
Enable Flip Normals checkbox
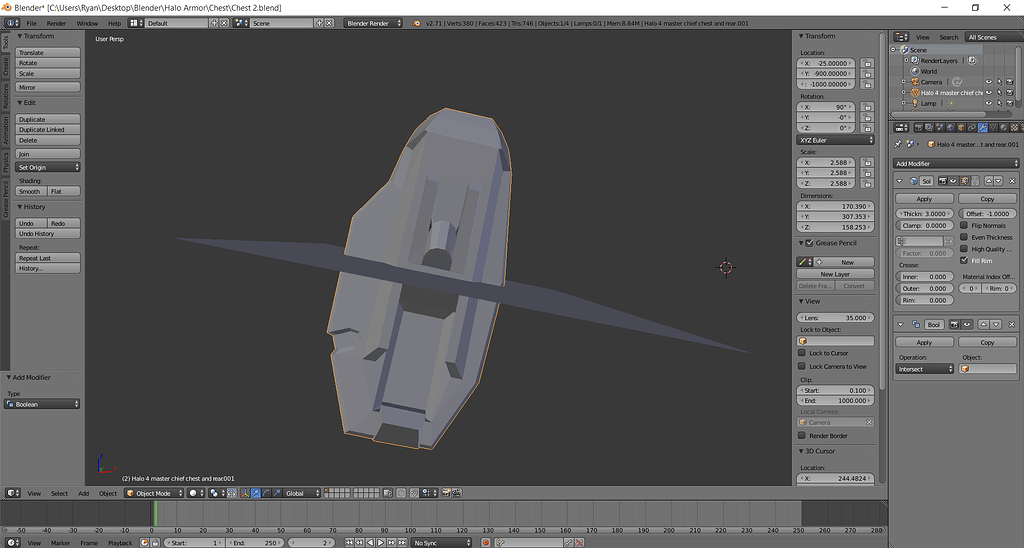pos(964,225)
